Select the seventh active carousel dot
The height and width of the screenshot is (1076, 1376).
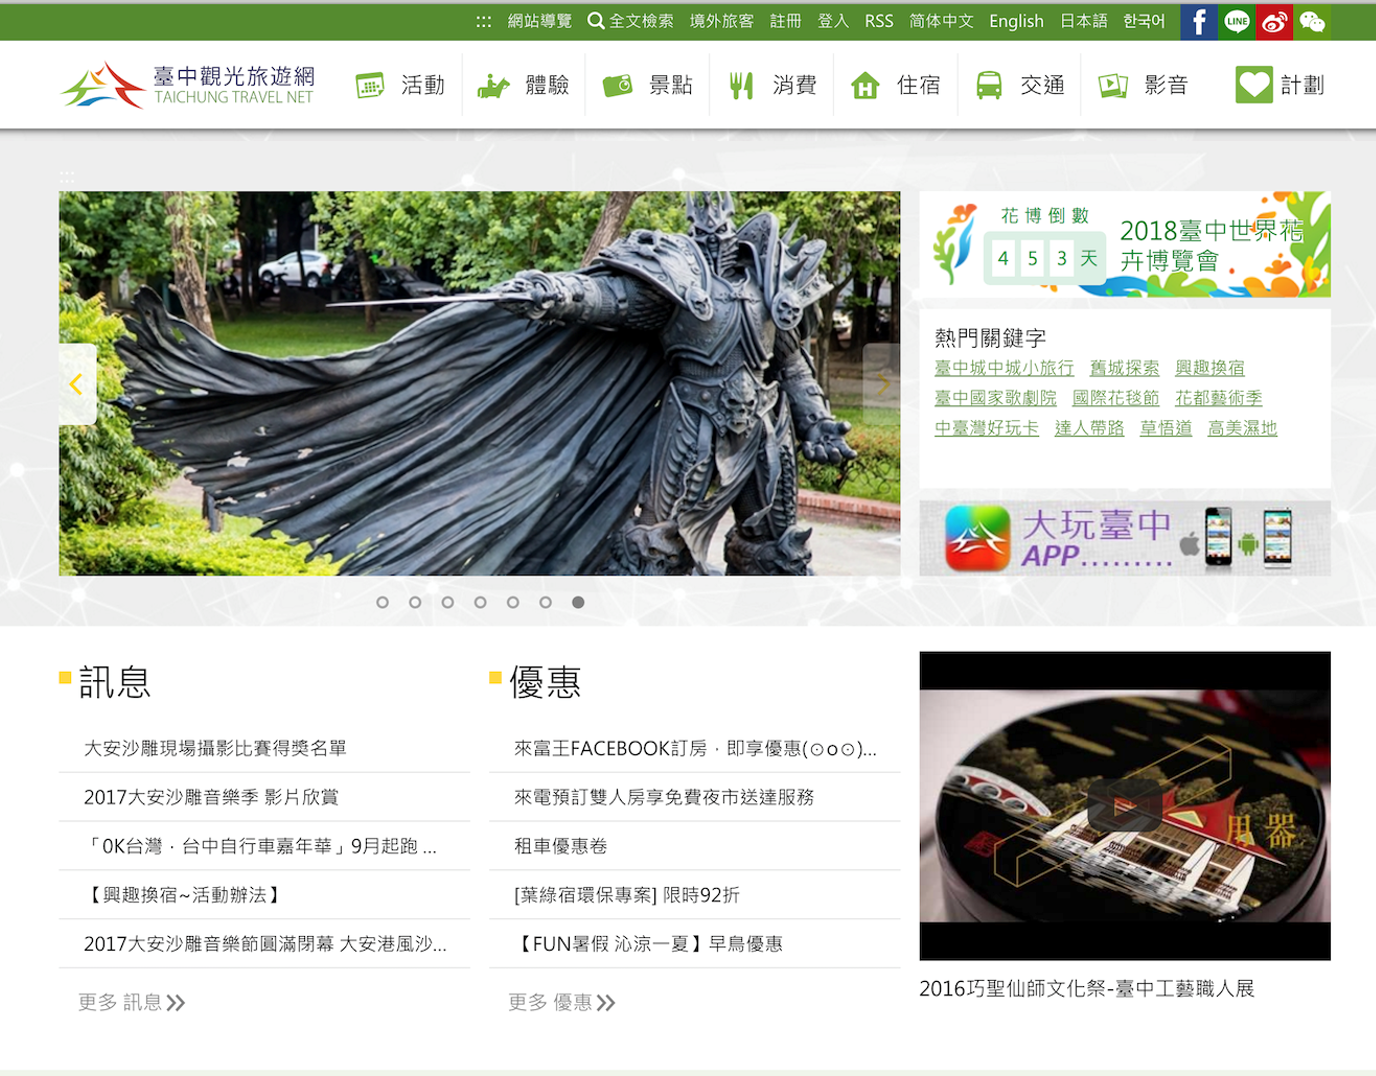pyautogui.click(x=578, y=602)
